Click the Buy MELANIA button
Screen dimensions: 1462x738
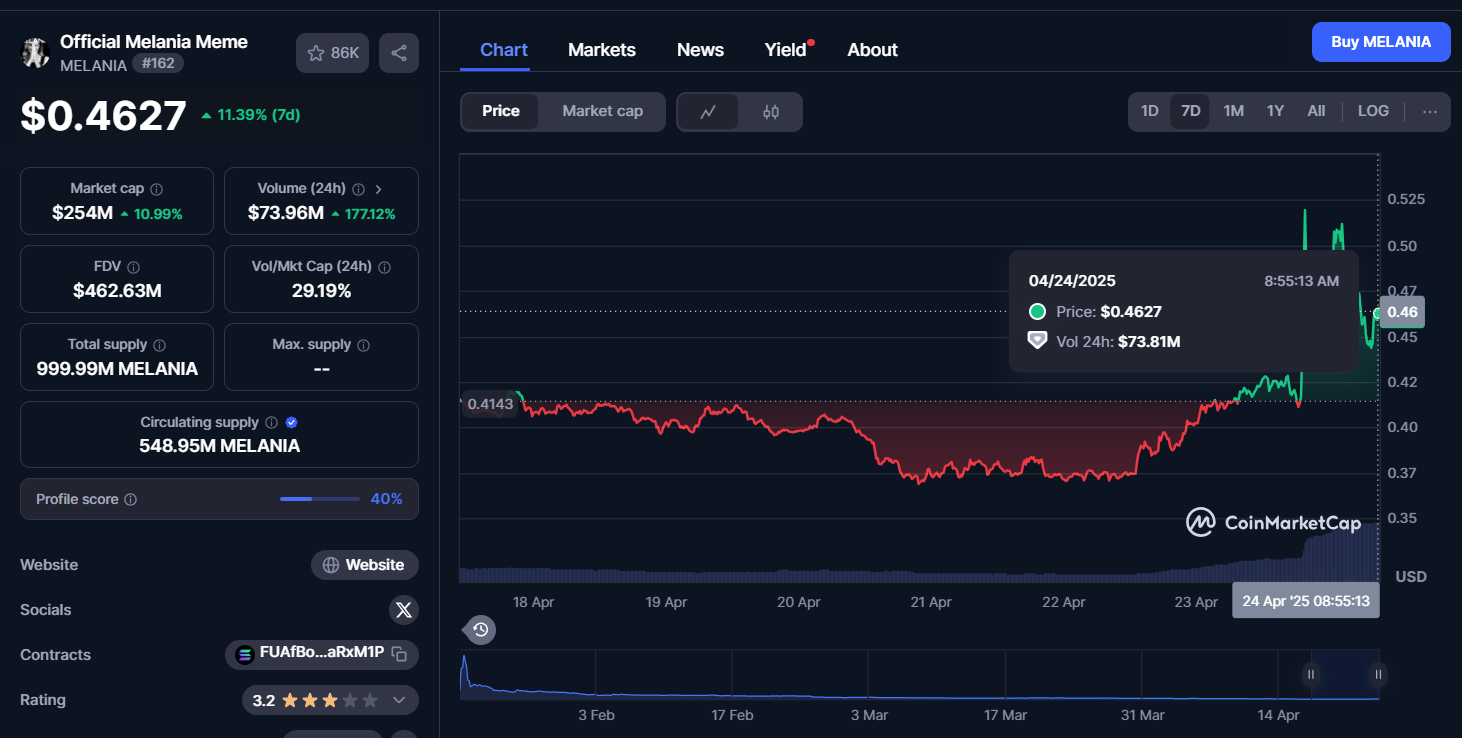(1380, 42)
